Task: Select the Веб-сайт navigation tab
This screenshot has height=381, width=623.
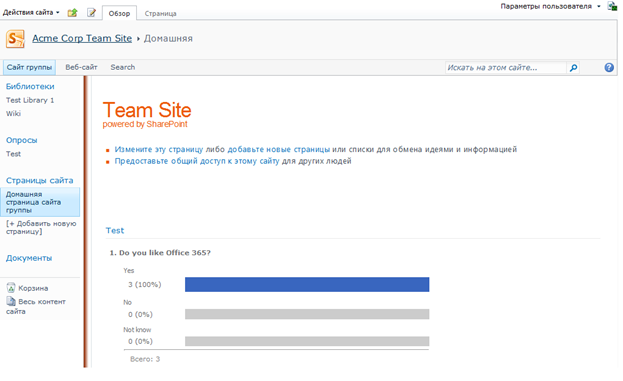Action: coord(81,67)
